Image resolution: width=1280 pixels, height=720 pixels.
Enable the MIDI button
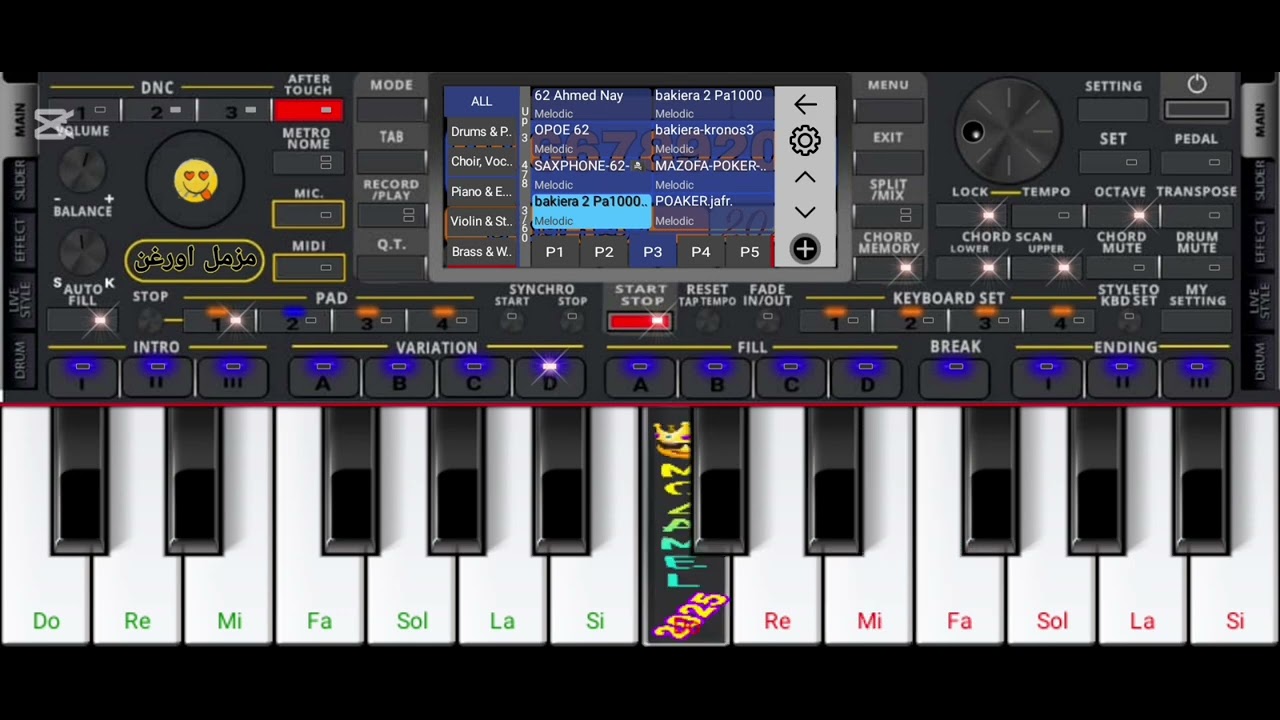click(308, 267)
